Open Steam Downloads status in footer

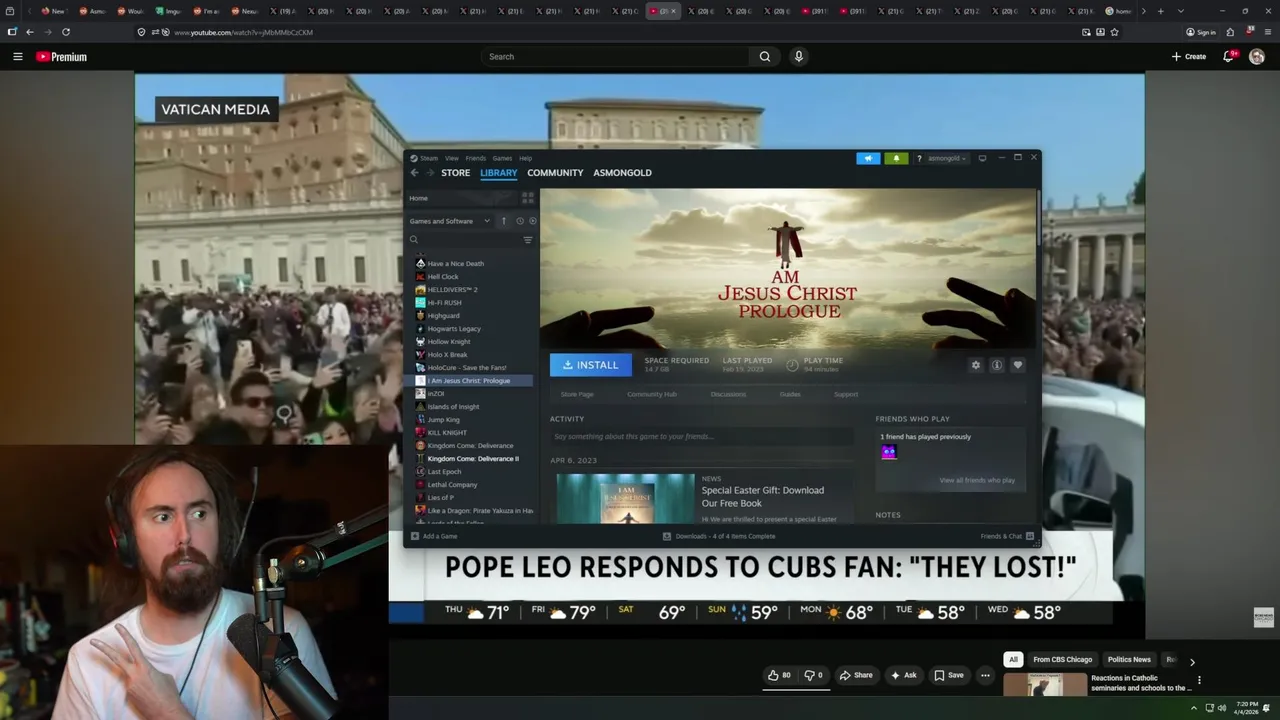pyautogui.click(x=719, y=536)
